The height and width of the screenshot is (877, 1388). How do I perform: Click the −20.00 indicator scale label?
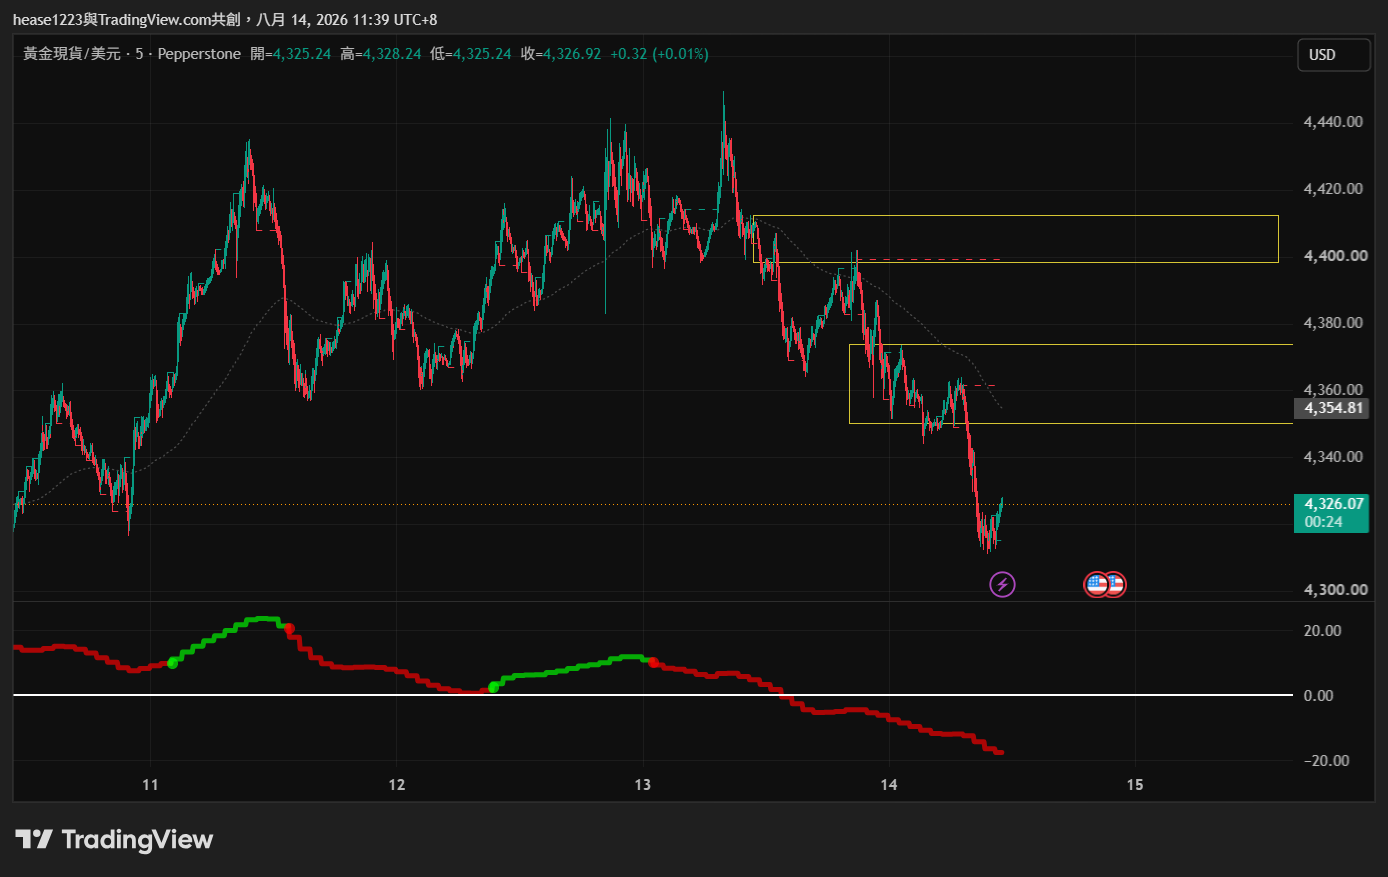coord(1327,761)
